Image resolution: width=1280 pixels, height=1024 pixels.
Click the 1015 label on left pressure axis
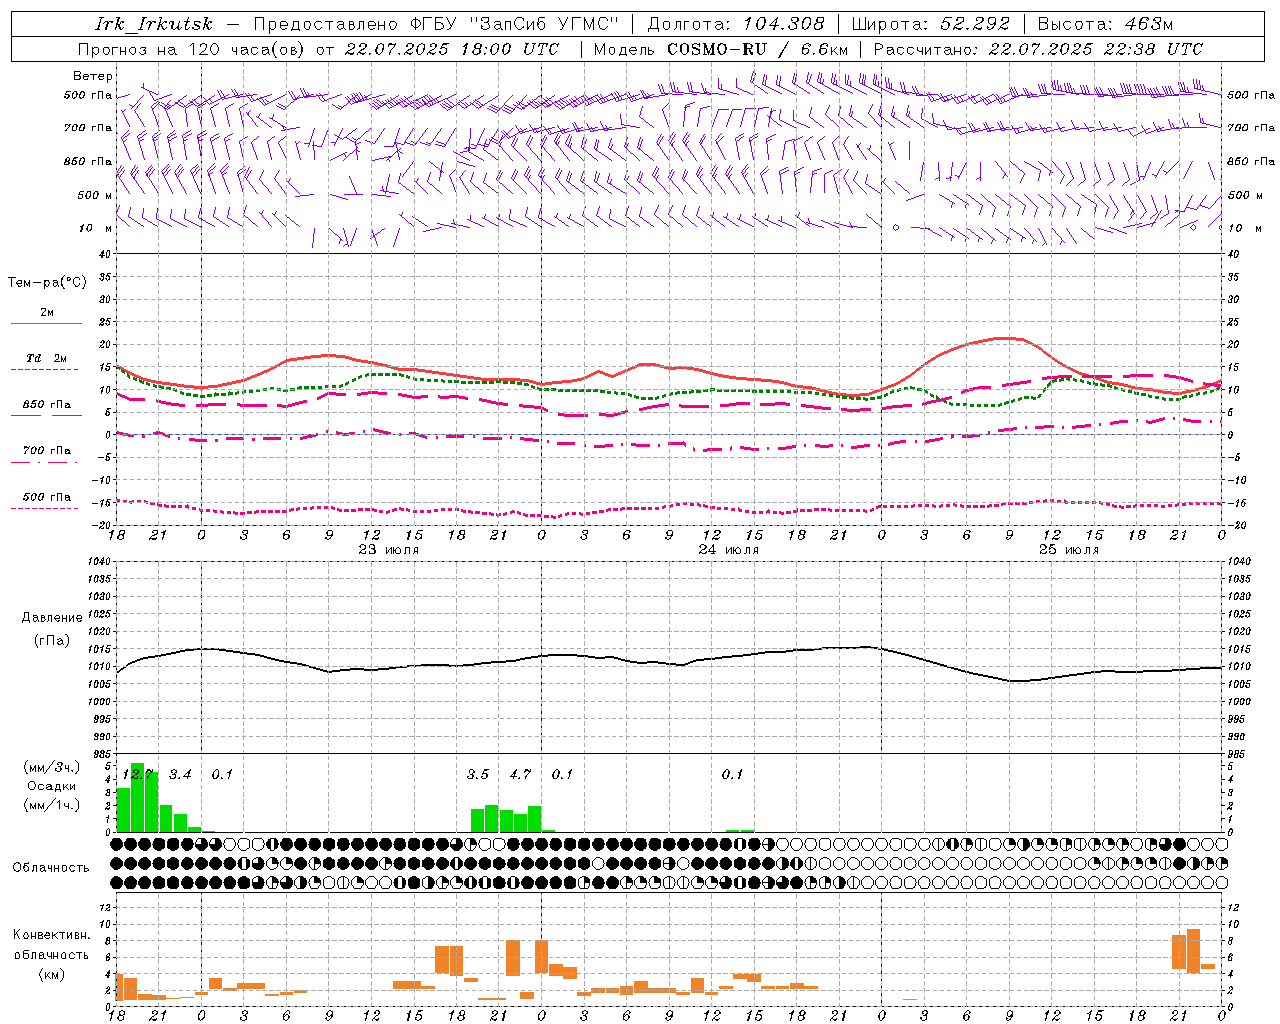(x=97, y=649)
